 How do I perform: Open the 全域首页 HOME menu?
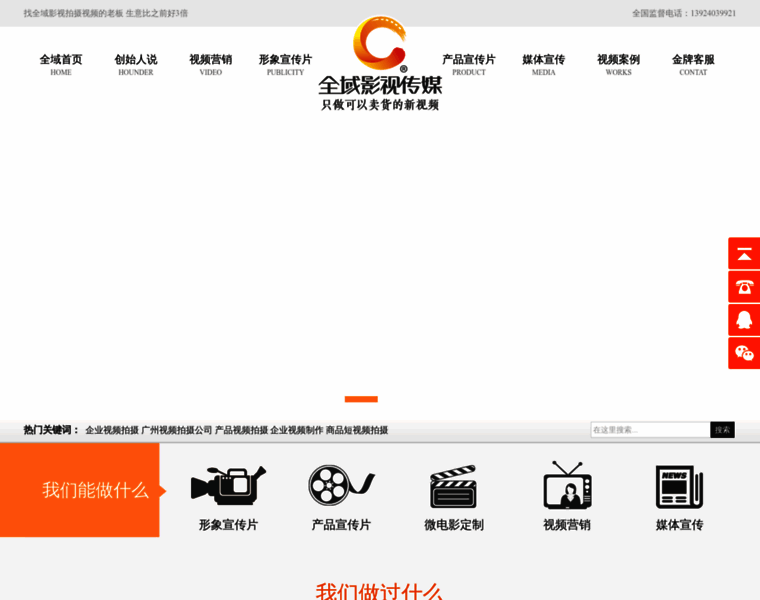(x=61, y=65)
